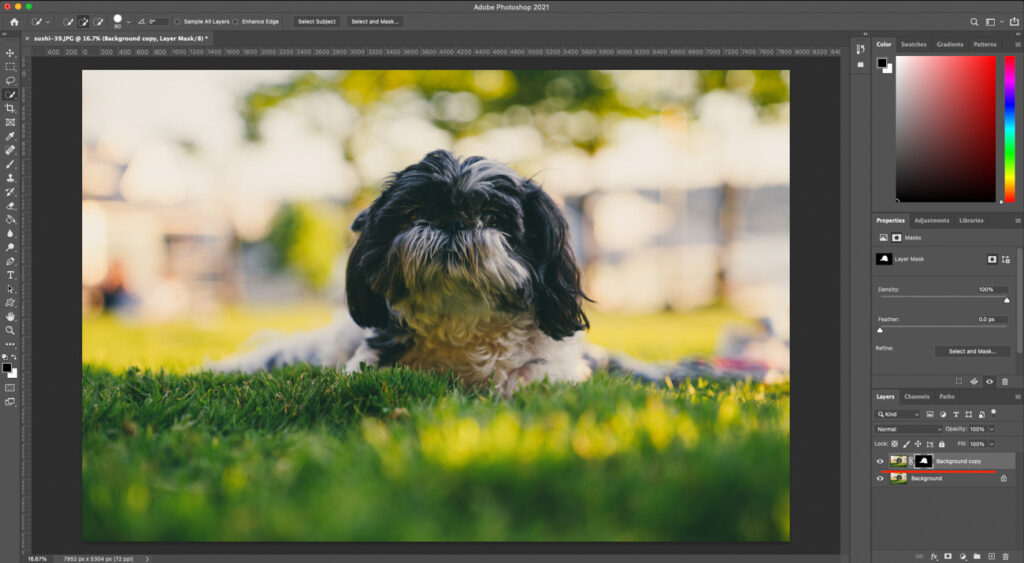The height and width of the screenshot is (563, 1024).
Task: Select the Pen tool
Action: coord(10,261)
